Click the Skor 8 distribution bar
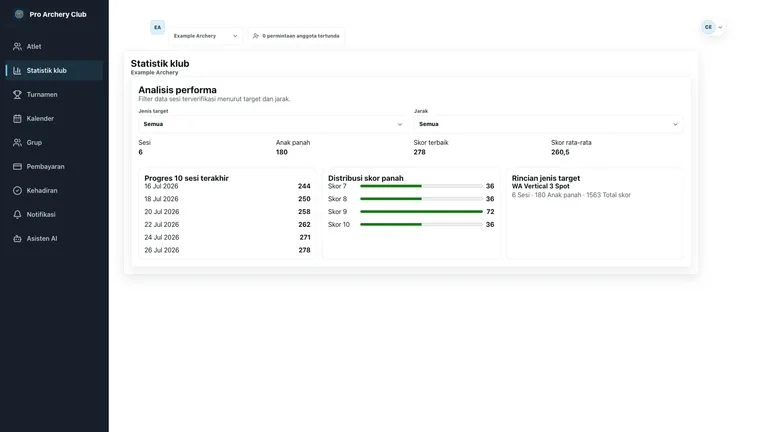This screenshot has width=768, height=432. (x=421, y=199)
